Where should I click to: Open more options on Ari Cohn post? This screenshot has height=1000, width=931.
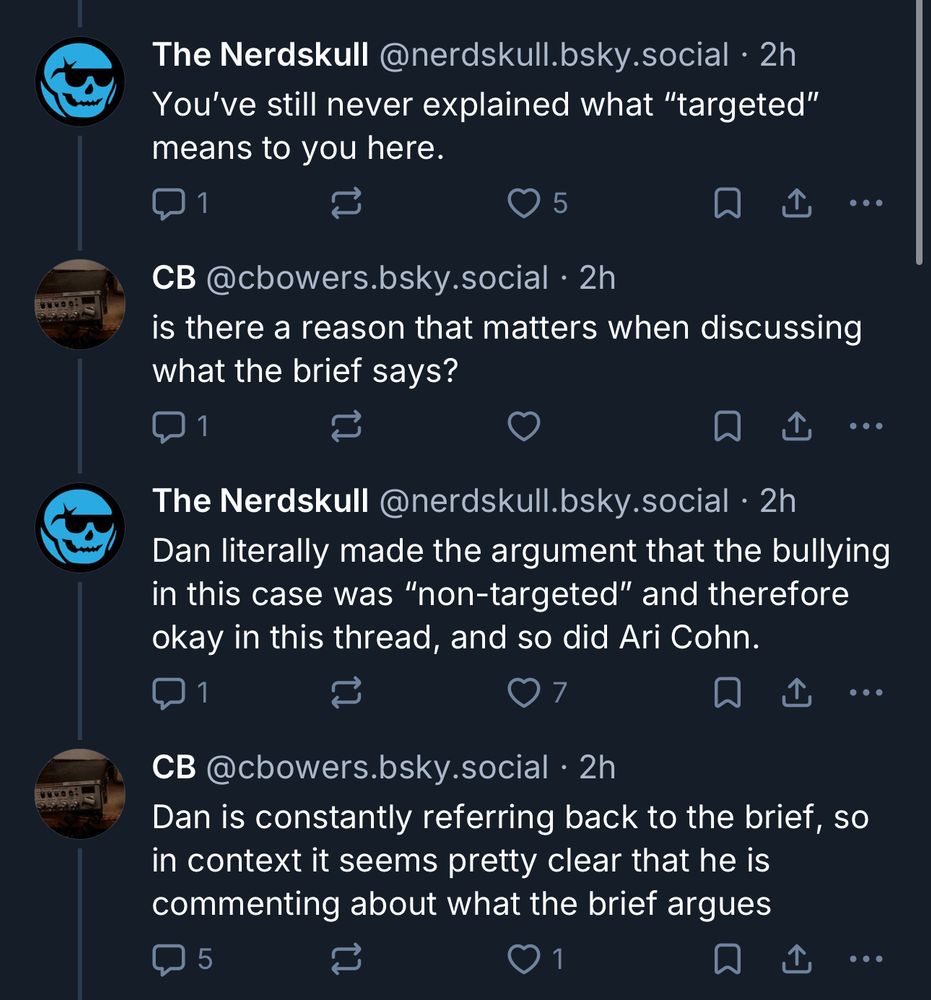[x=865, y=691]
